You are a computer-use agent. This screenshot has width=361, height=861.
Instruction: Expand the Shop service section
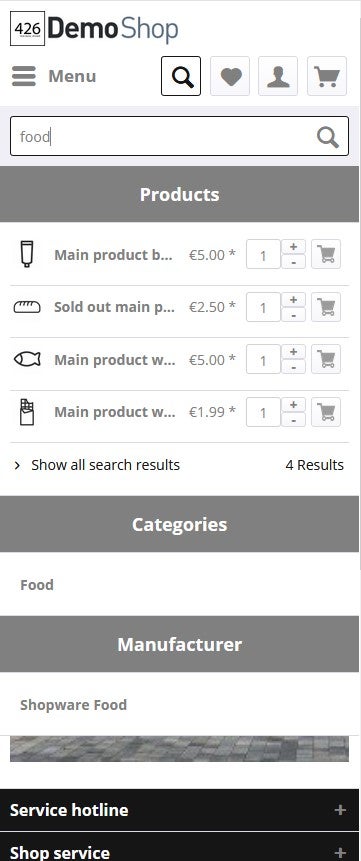(179, 849)
